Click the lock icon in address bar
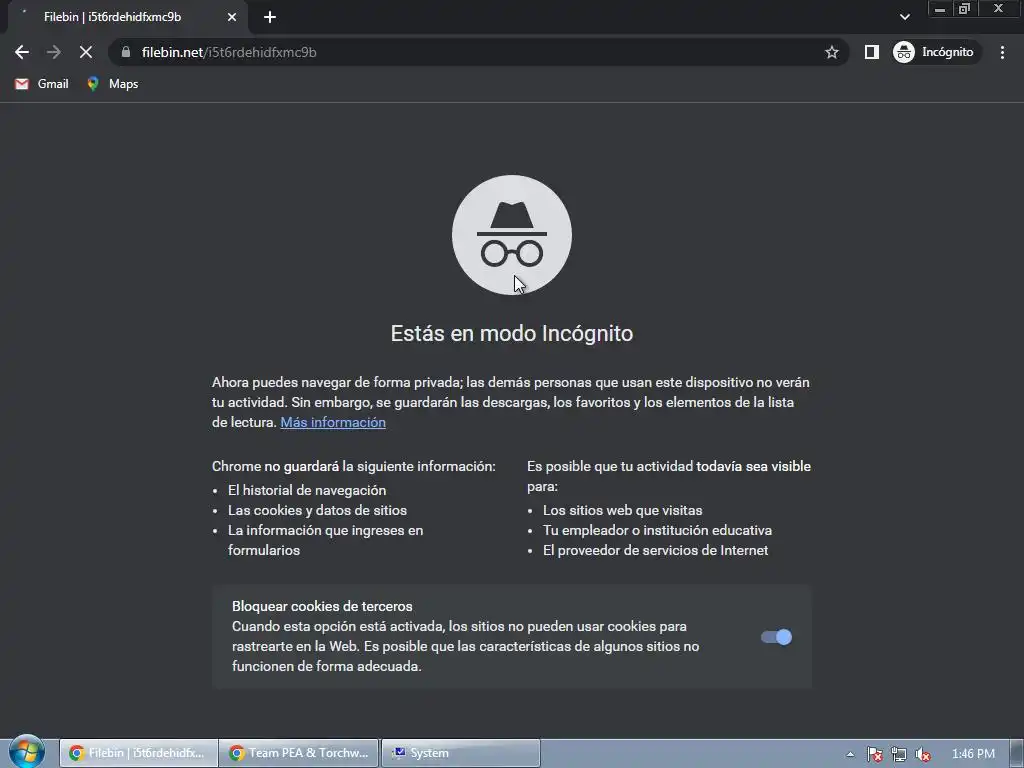This screenshot has height=768, width=1024. point(126,52)
